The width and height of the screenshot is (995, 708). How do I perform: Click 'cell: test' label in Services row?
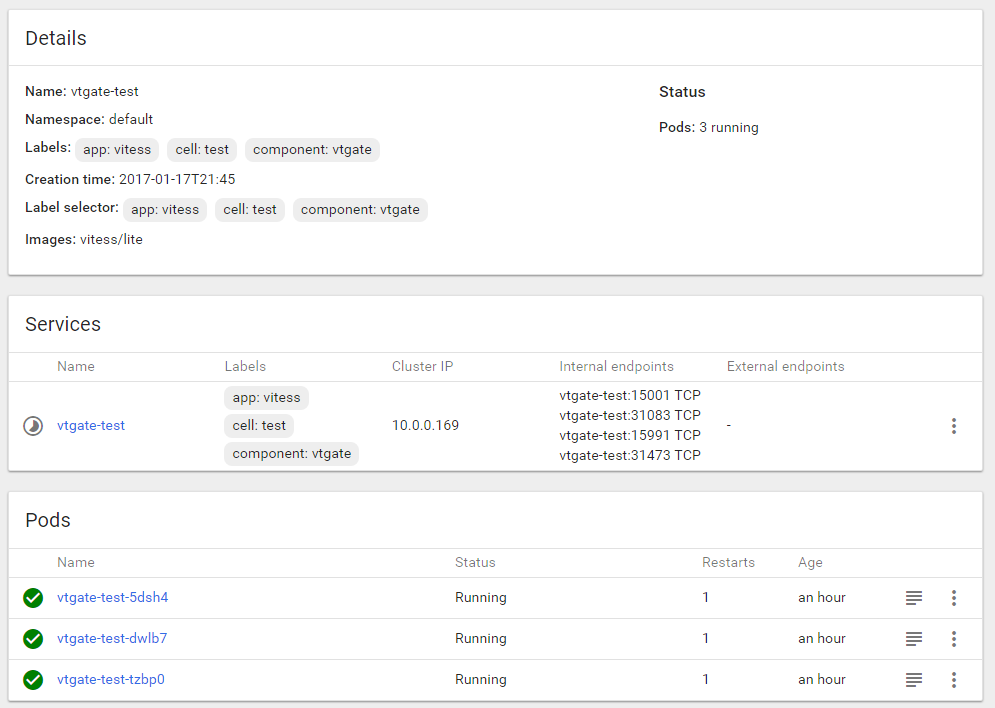point(259,426)
